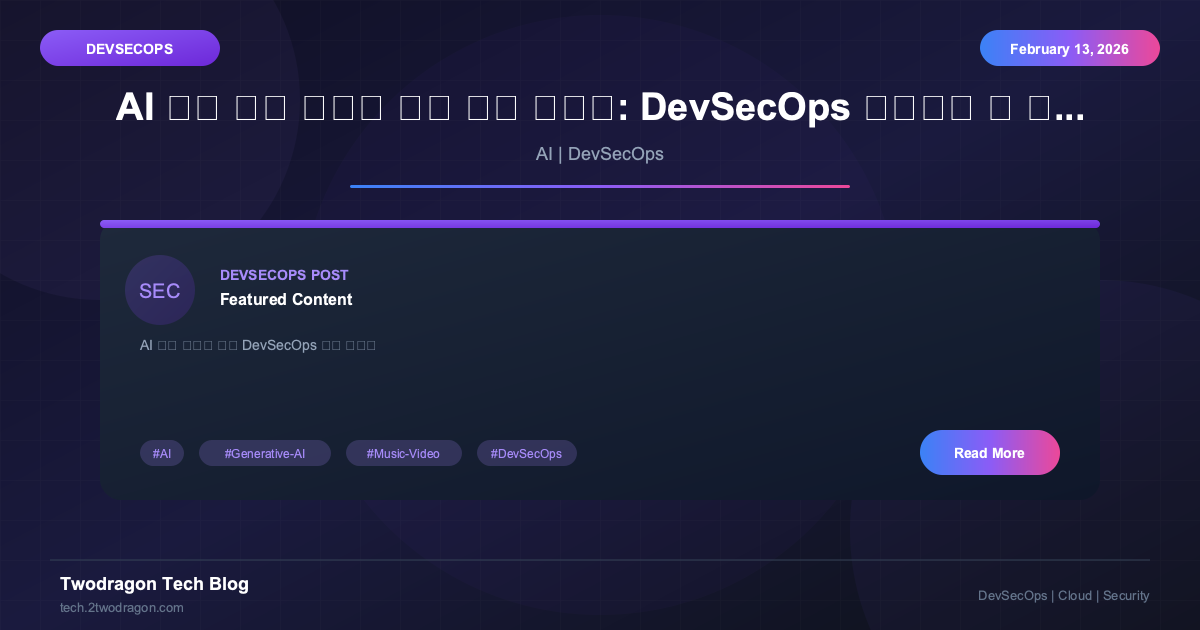The height and width of the screenshot is (630, 1200).
Task: Click the gradient on the Read More button
Action: (989, 452)
